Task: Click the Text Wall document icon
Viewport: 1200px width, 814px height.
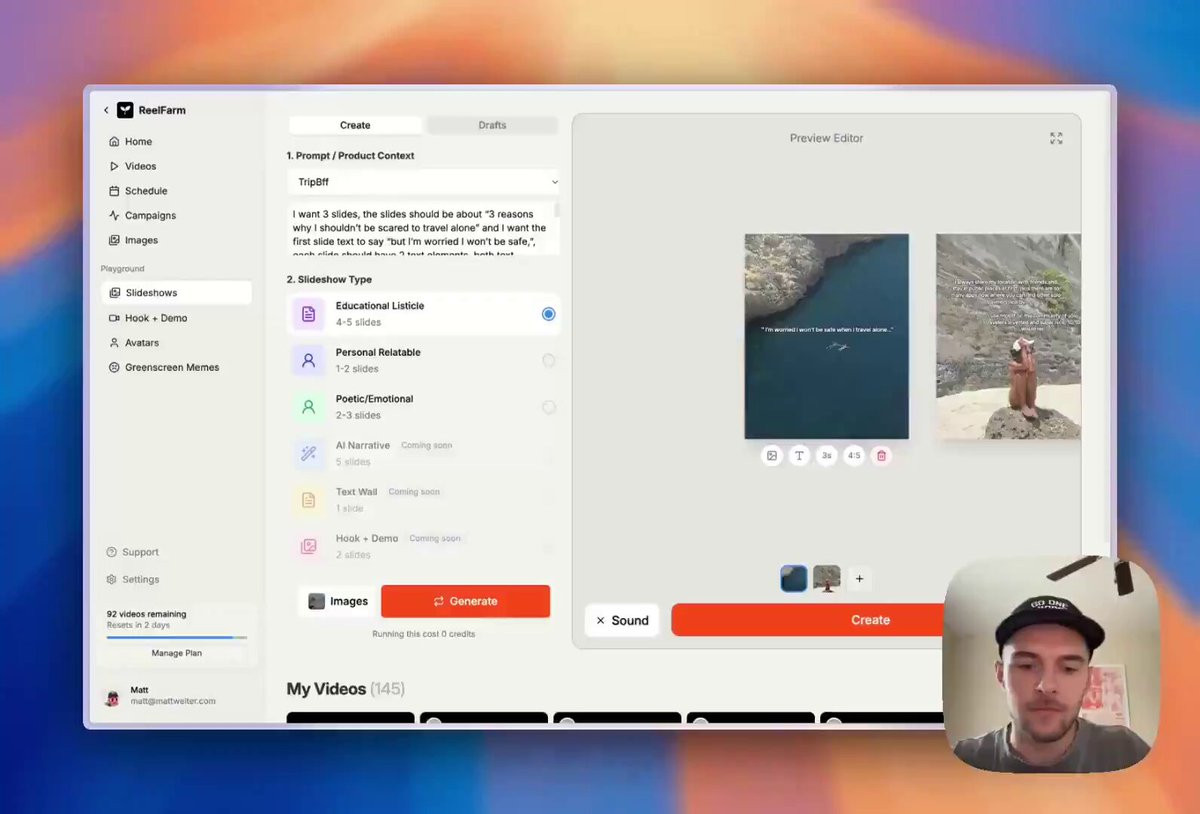Action: click(308, 499)
